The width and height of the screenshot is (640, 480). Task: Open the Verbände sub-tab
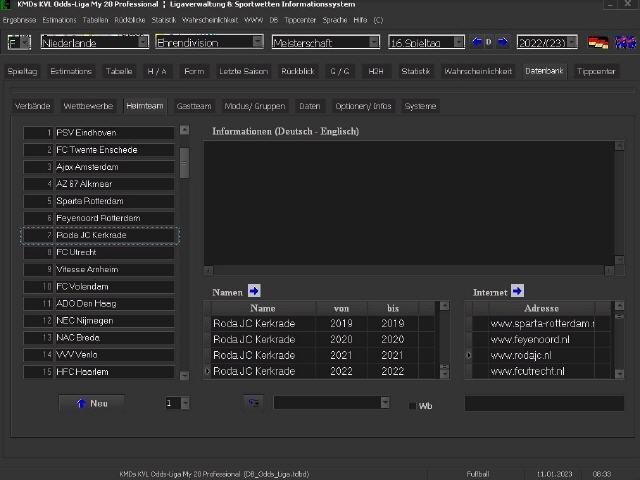point(32,106)
